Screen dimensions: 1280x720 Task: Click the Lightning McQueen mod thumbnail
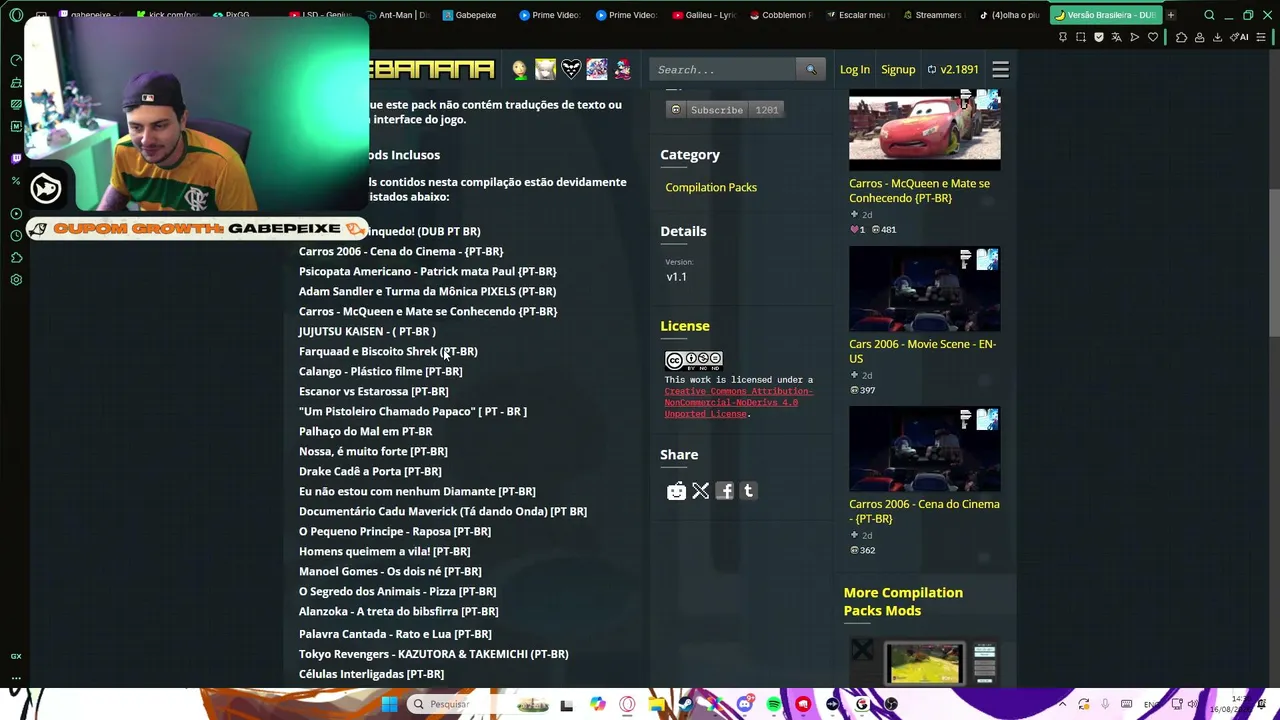[x=924, y=129]
